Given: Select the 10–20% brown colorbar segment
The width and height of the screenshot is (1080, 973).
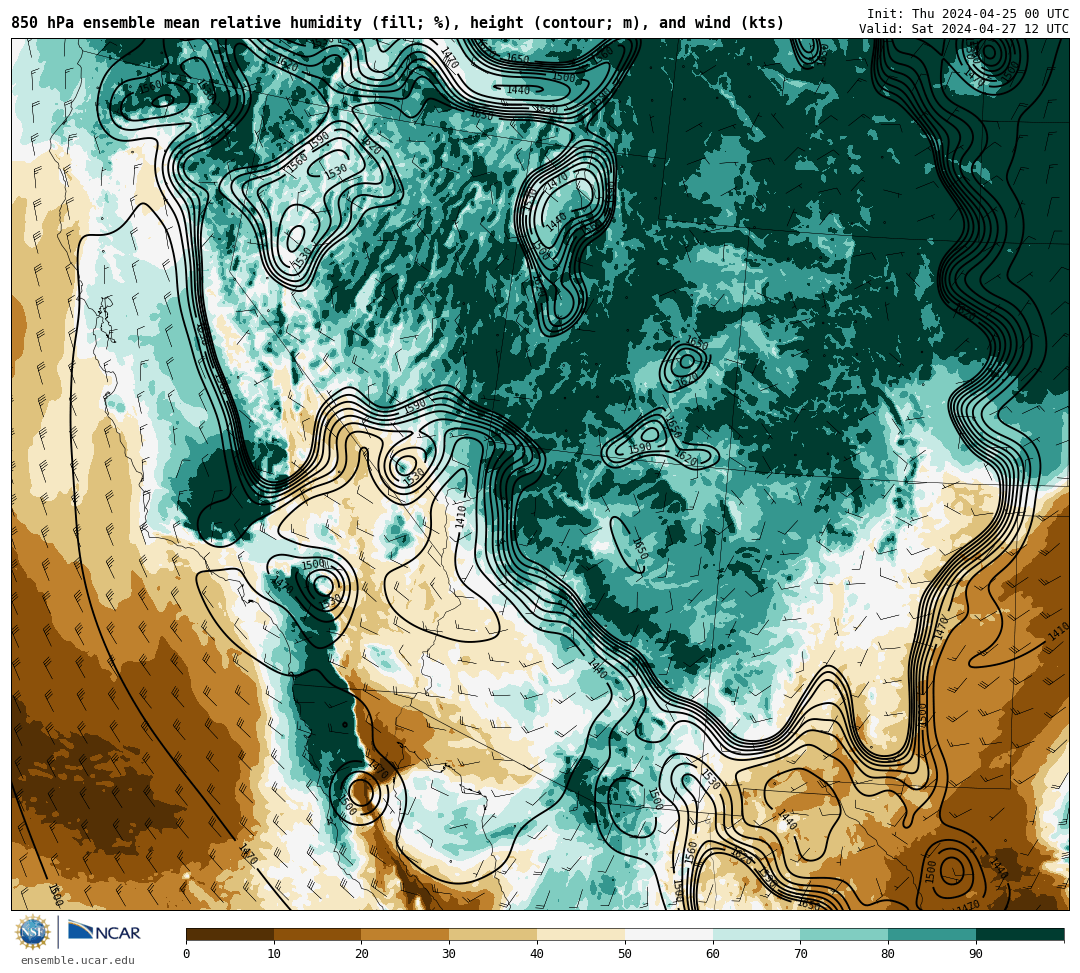Looking at the screenshot, I should click(318, 934).
